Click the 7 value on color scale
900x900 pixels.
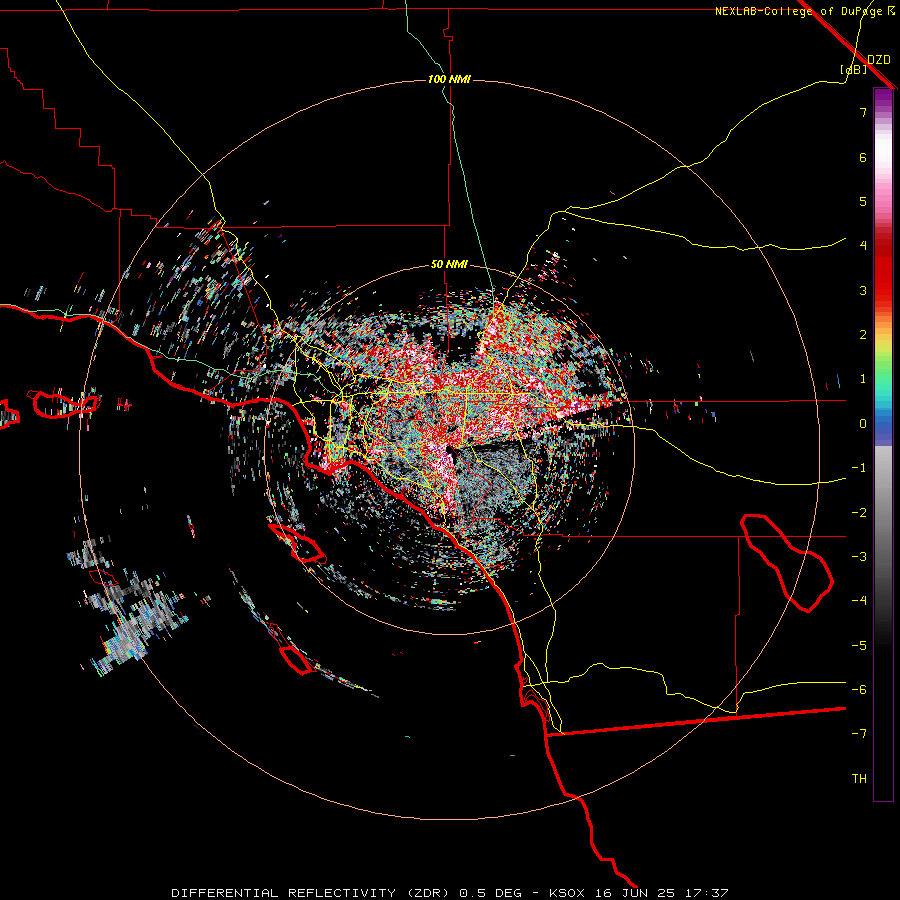coord(863,112)
